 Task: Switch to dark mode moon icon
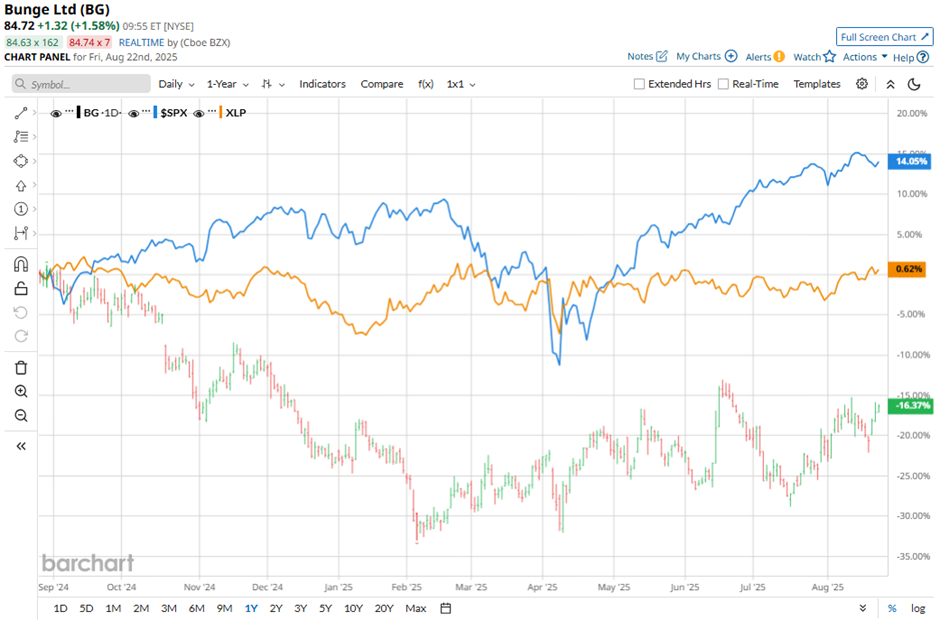[914, 85]
